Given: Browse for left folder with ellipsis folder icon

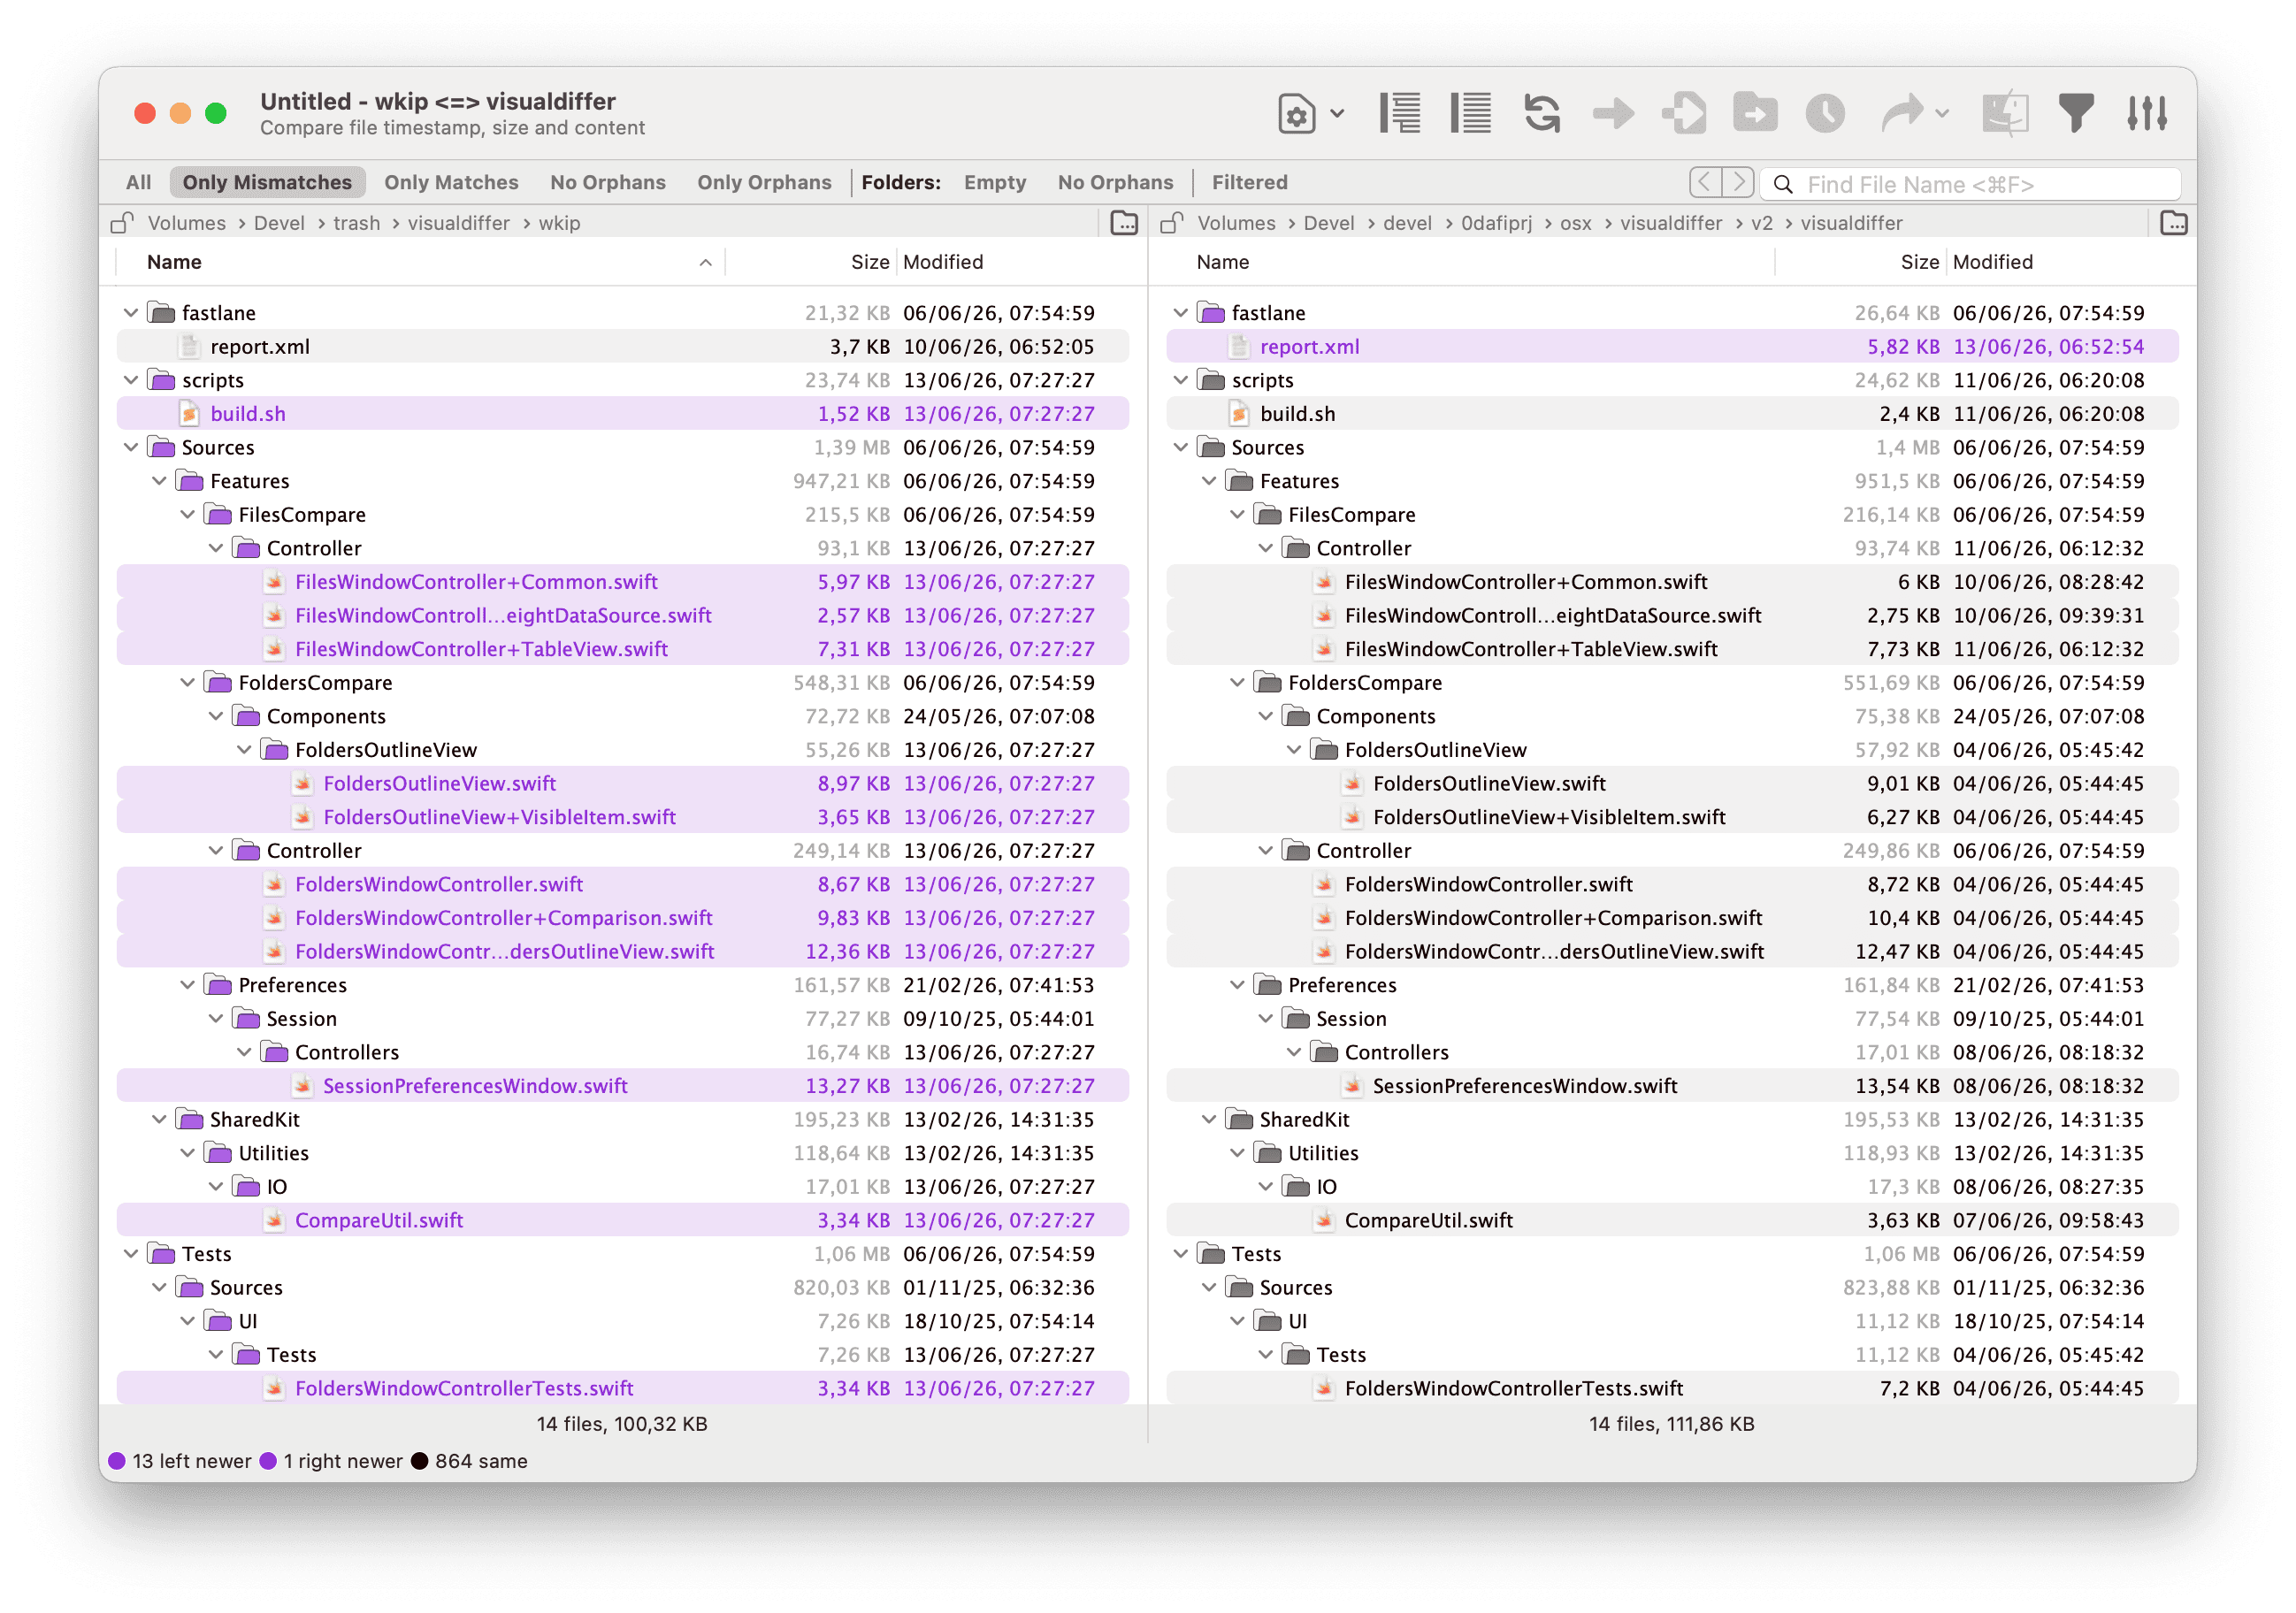Looking at the screenshot, I should coord(1124,223).
